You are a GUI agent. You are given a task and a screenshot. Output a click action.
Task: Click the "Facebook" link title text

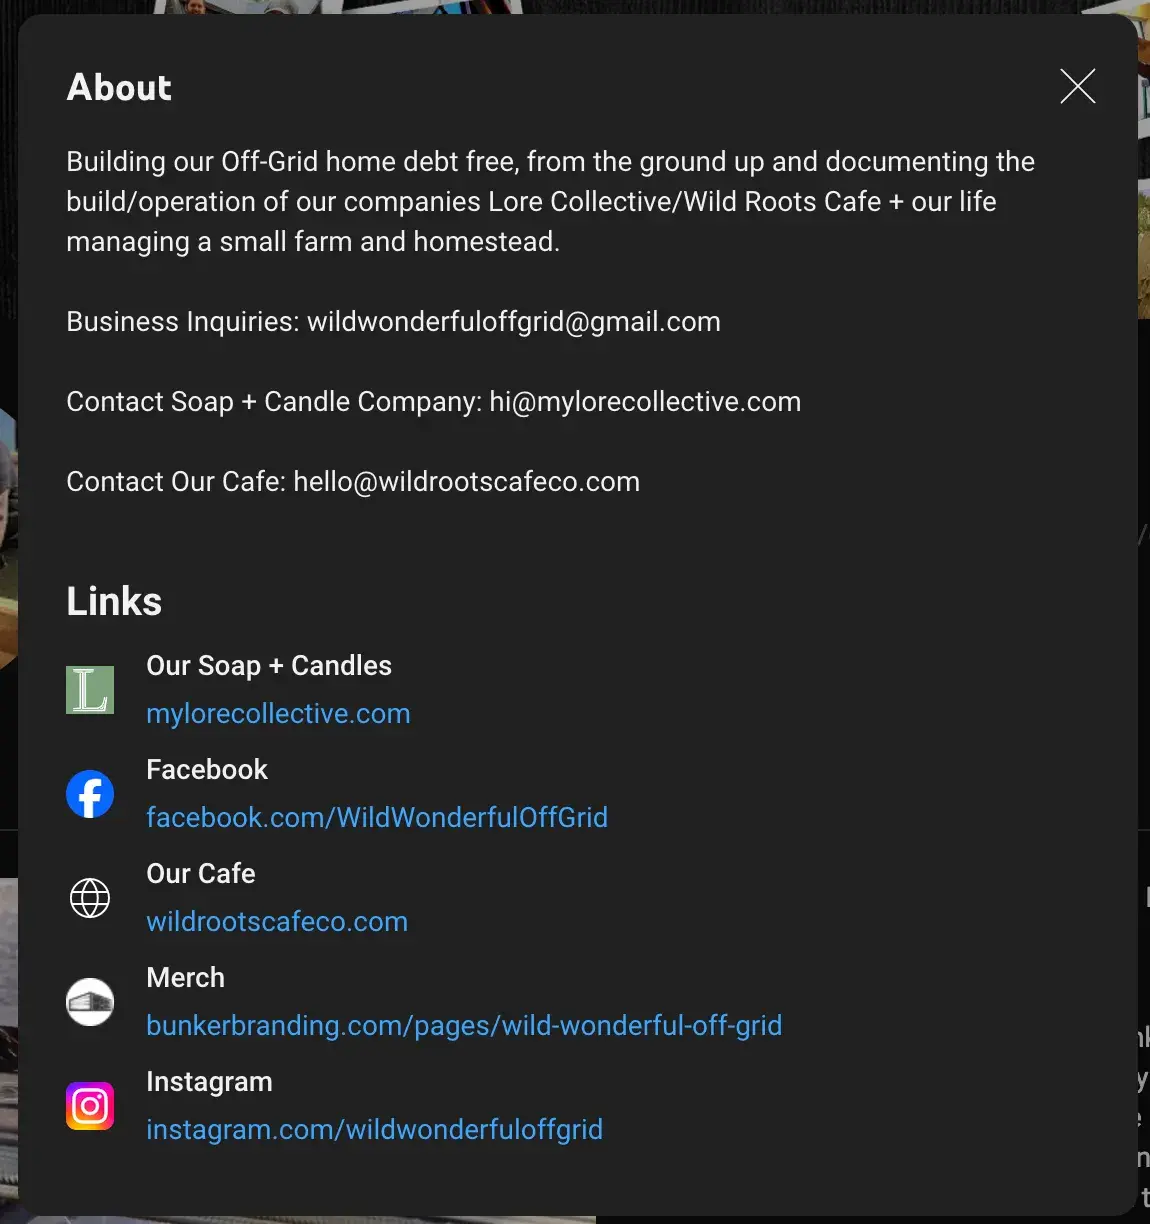[x=207, y=770]
